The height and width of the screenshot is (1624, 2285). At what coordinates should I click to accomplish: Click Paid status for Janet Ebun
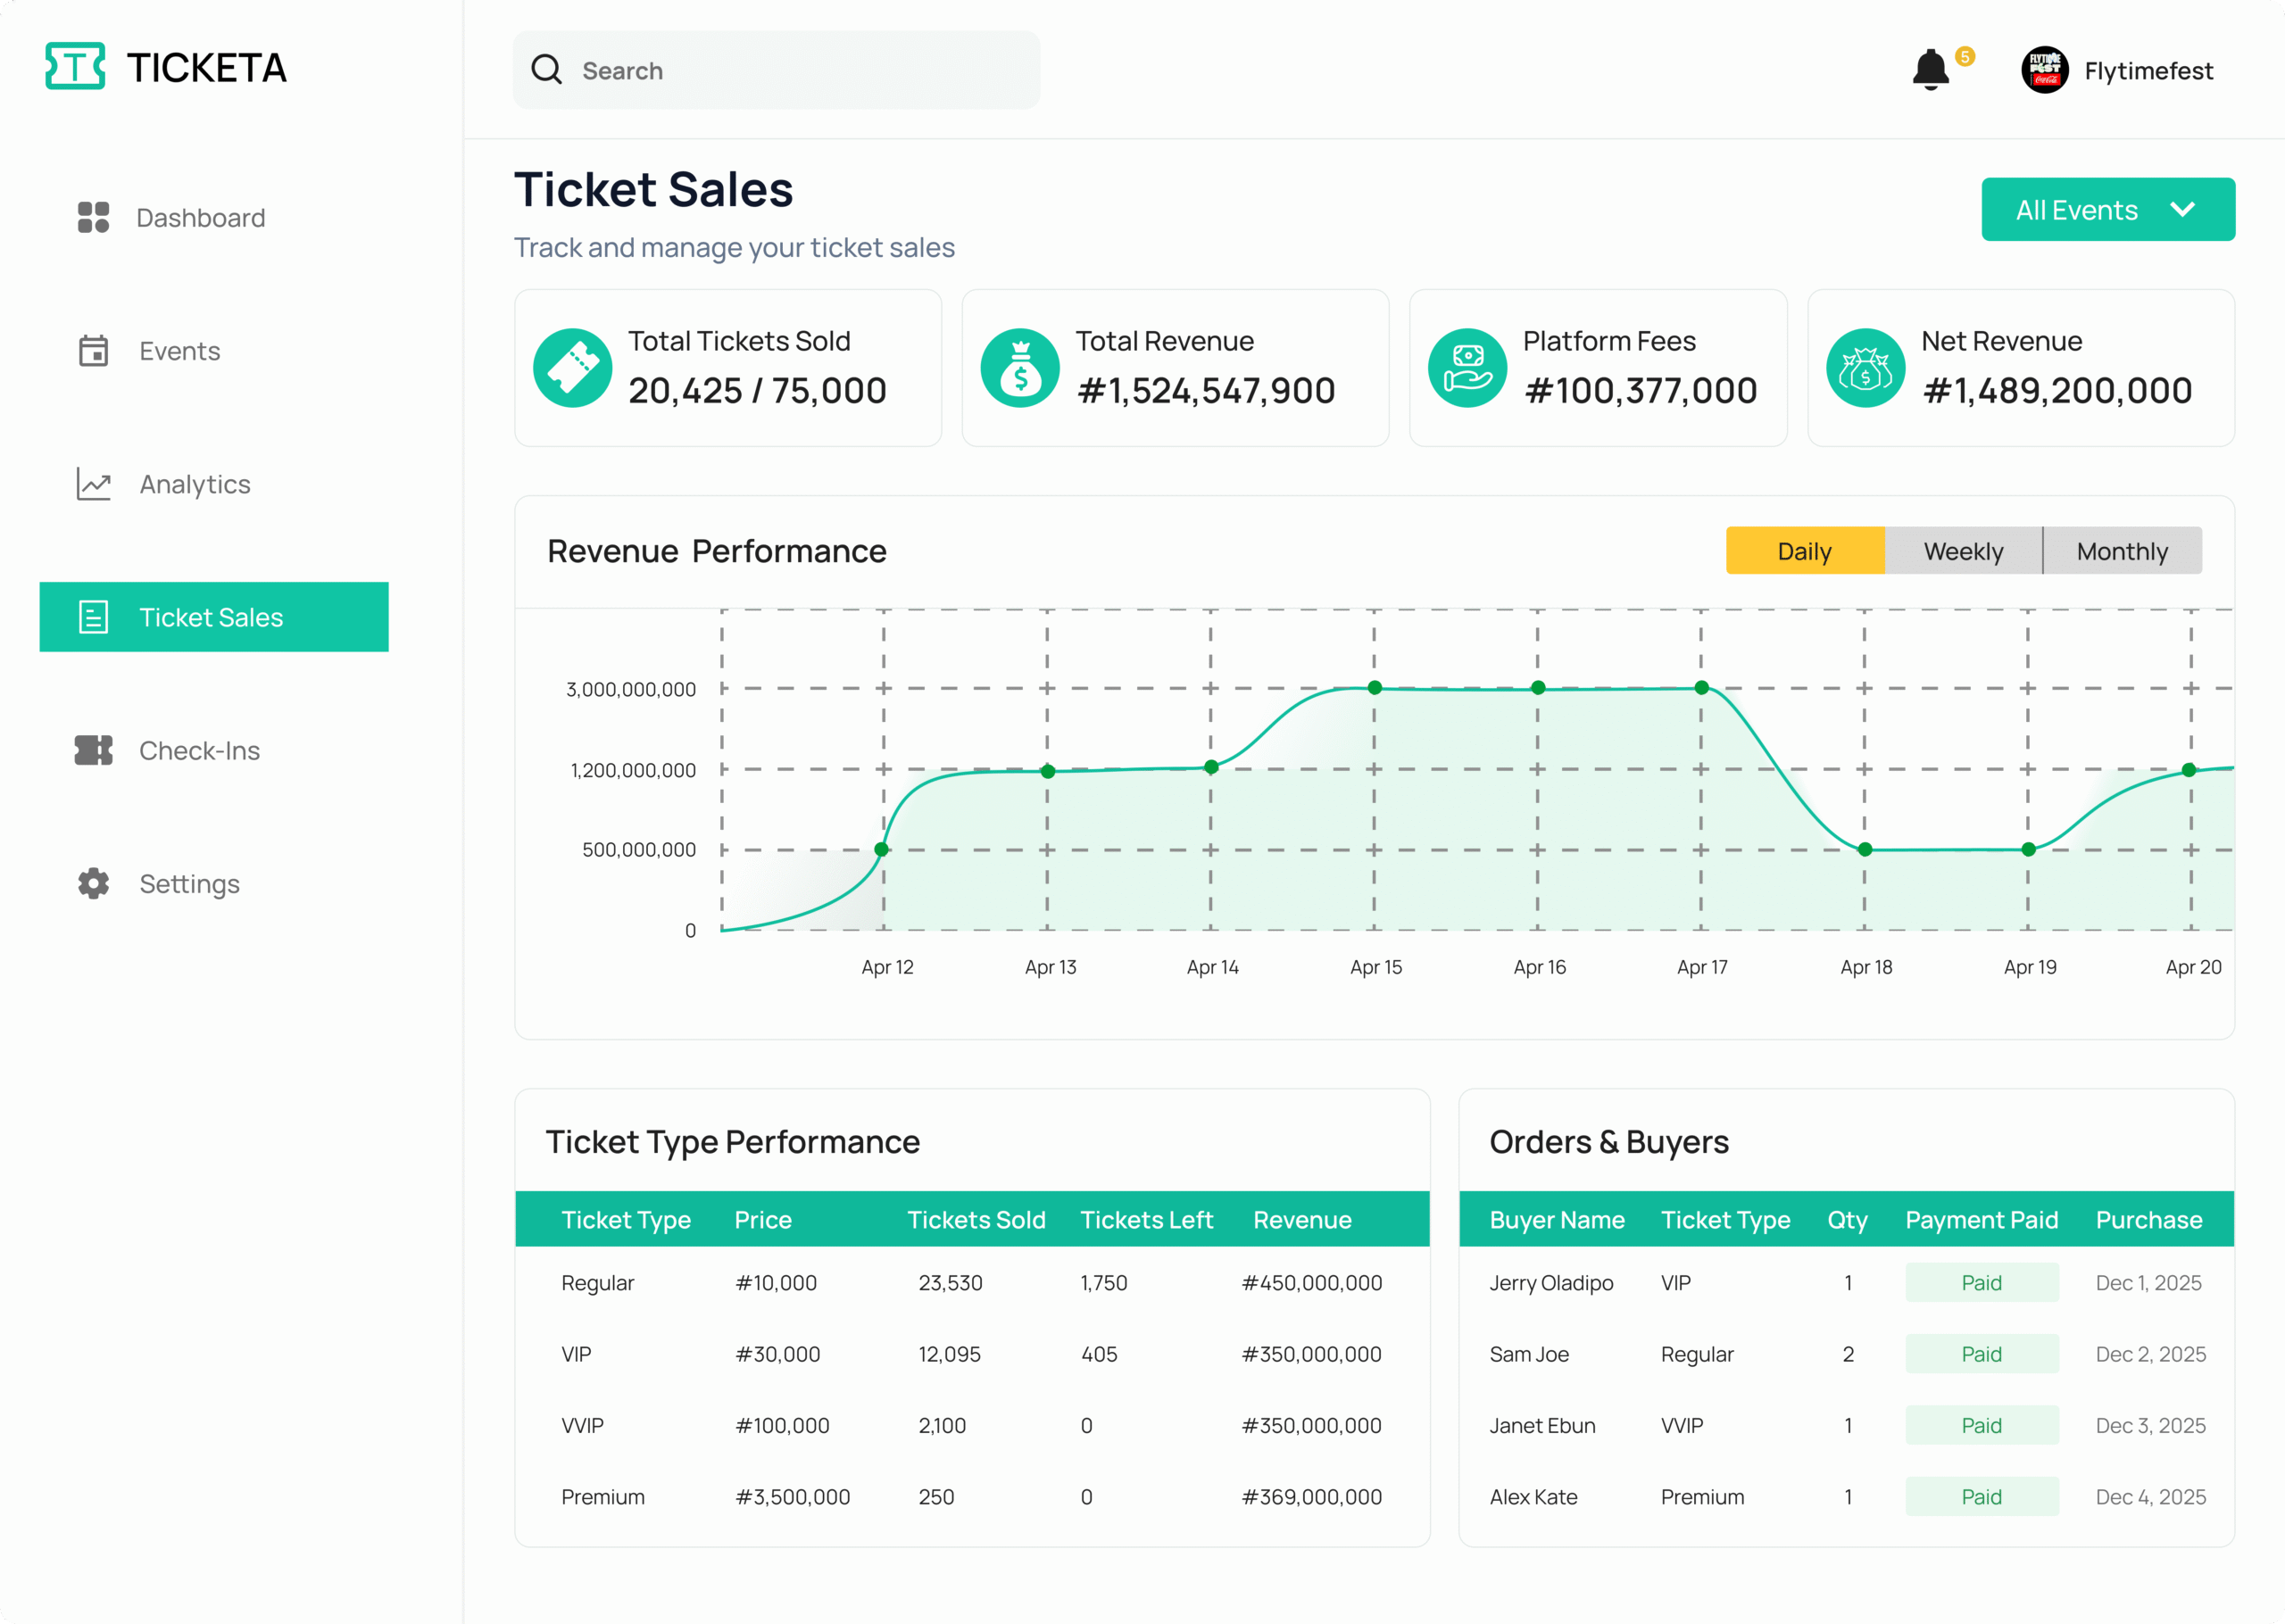coord(1981,1425)
